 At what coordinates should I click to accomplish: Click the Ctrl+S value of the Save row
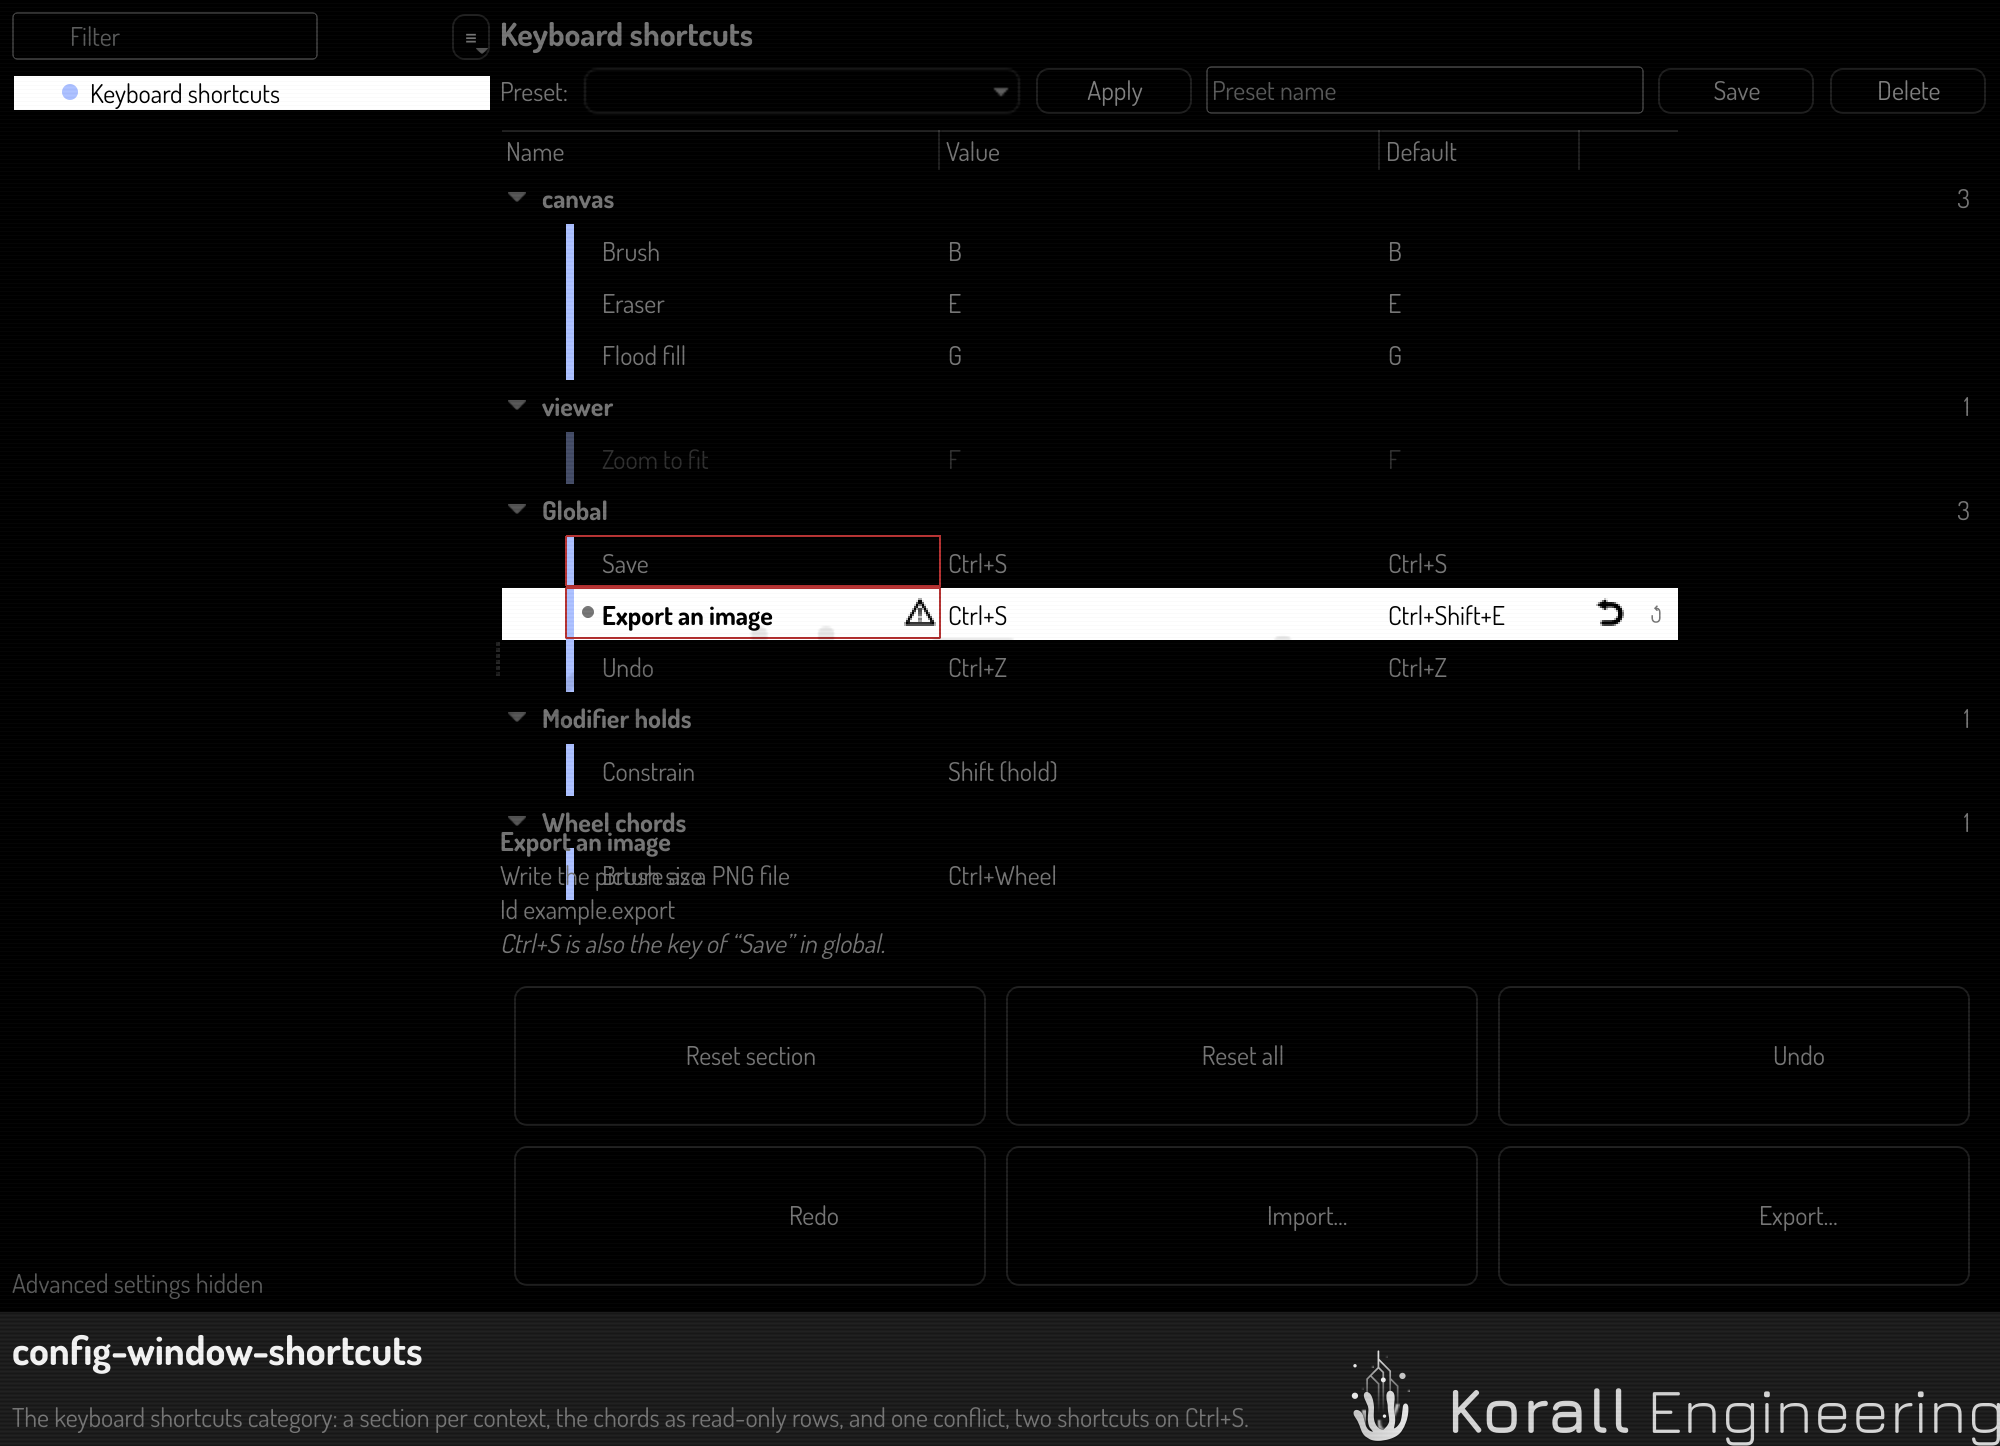[x=977, y=564]
